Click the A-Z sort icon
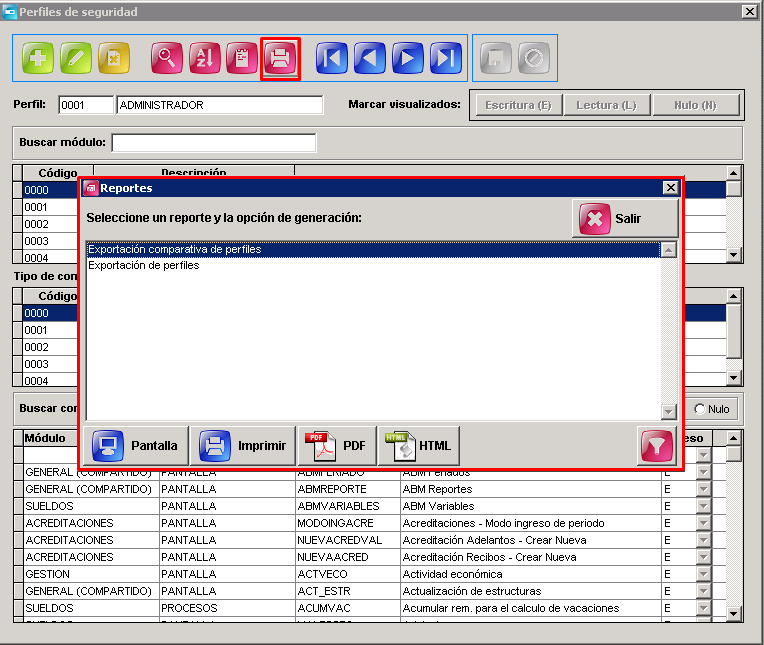764x645 pixels. 205,58
